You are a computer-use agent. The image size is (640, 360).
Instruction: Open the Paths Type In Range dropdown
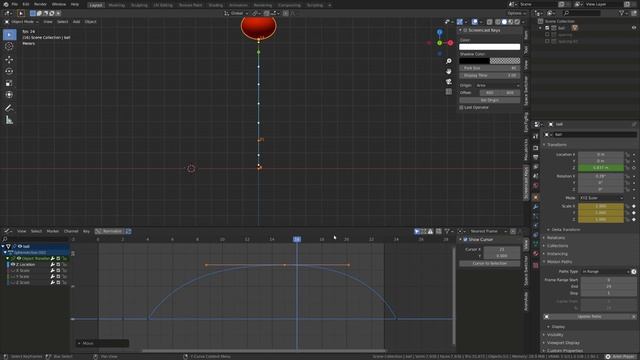point(606,271)
